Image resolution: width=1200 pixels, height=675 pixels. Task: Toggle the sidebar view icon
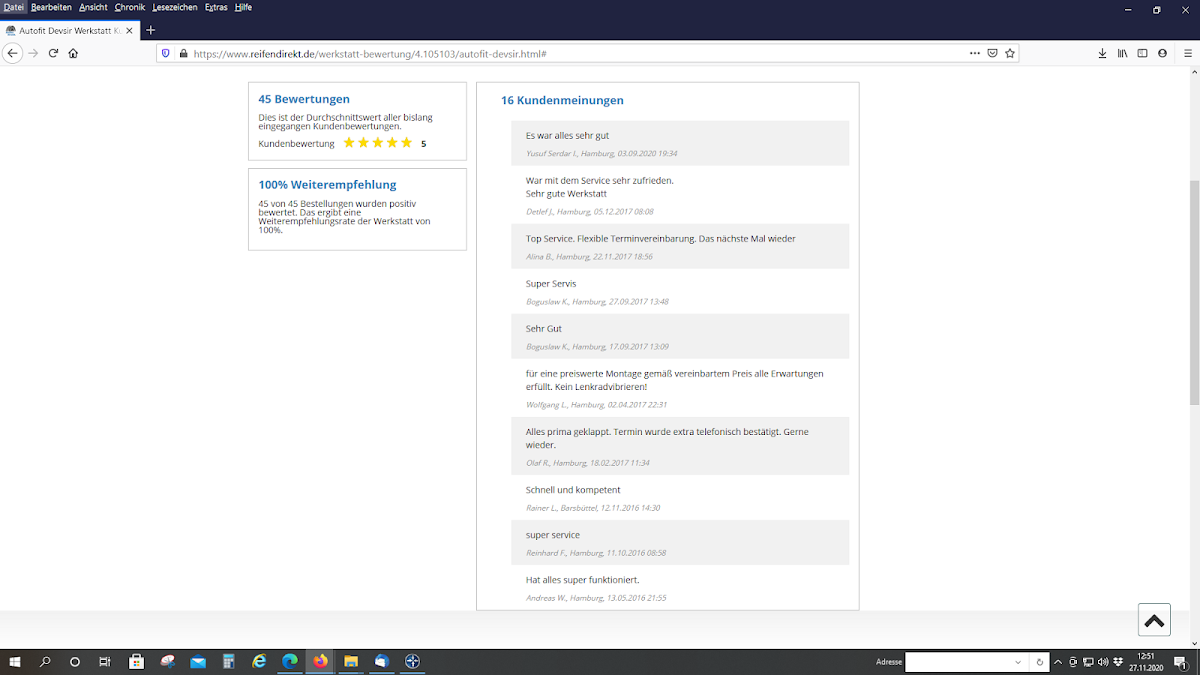click(x=1142, y=53)
